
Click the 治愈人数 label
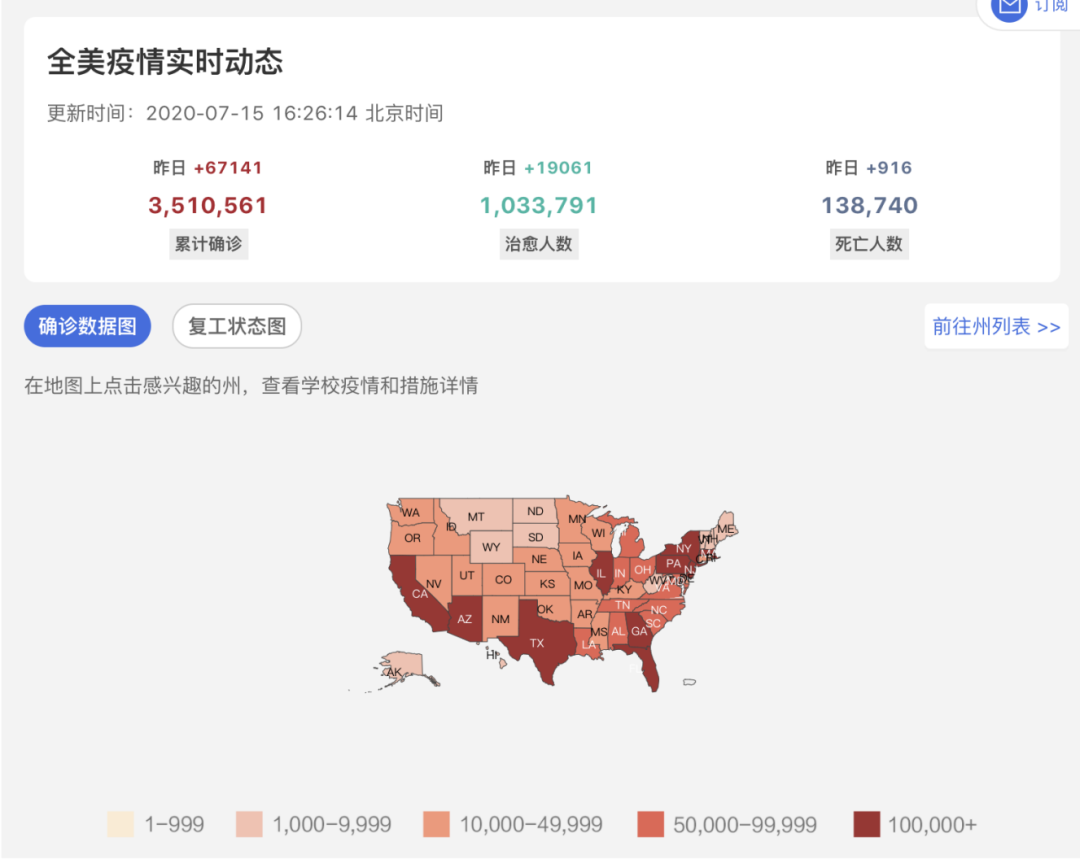[539, 243]
